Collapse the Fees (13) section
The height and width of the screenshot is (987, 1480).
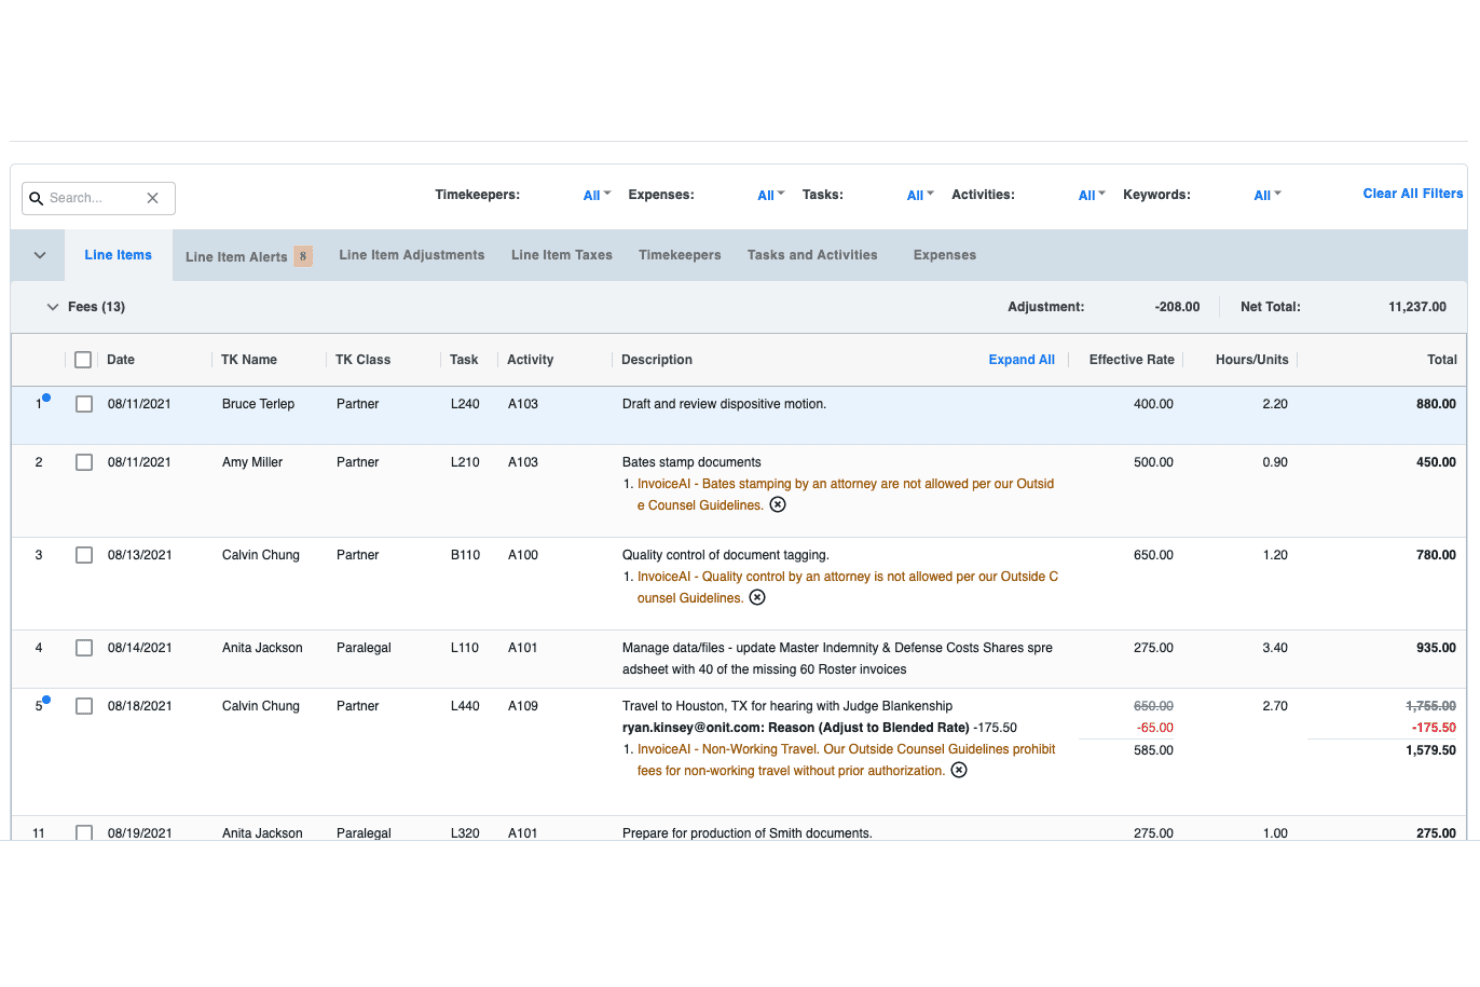pyautogui.click(x=53, y=307)
